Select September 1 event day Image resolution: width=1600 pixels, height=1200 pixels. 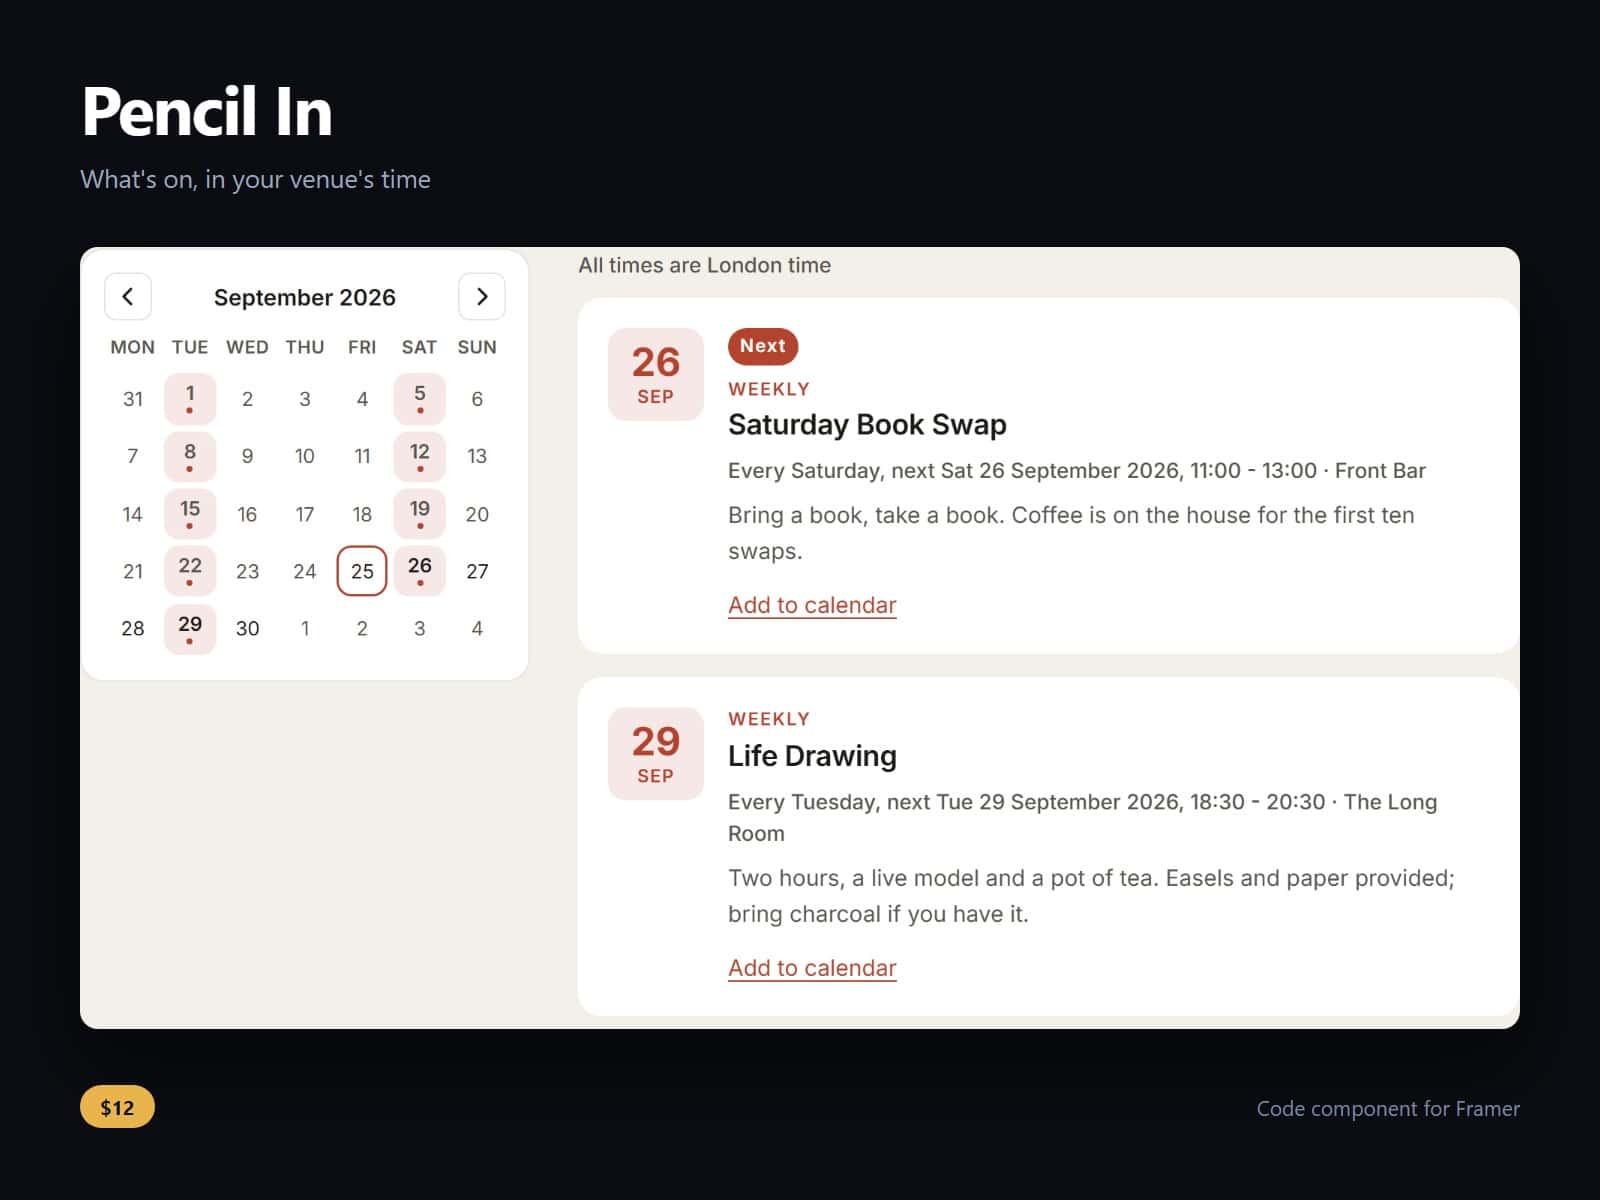190,399
